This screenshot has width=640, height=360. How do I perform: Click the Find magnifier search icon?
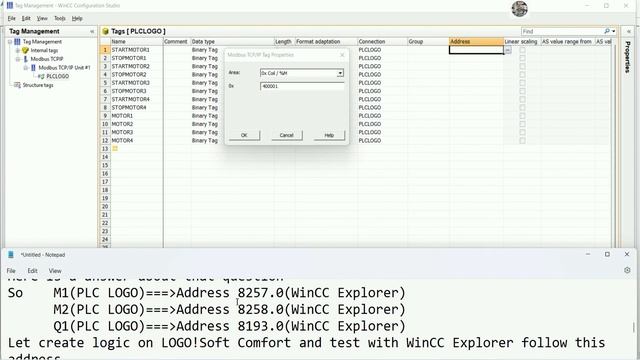click(x=607, y=31)
